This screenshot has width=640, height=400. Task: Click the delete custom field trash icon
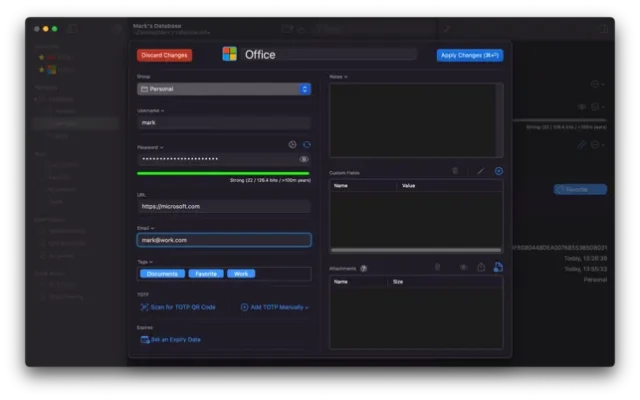click(x=455, y=171)
